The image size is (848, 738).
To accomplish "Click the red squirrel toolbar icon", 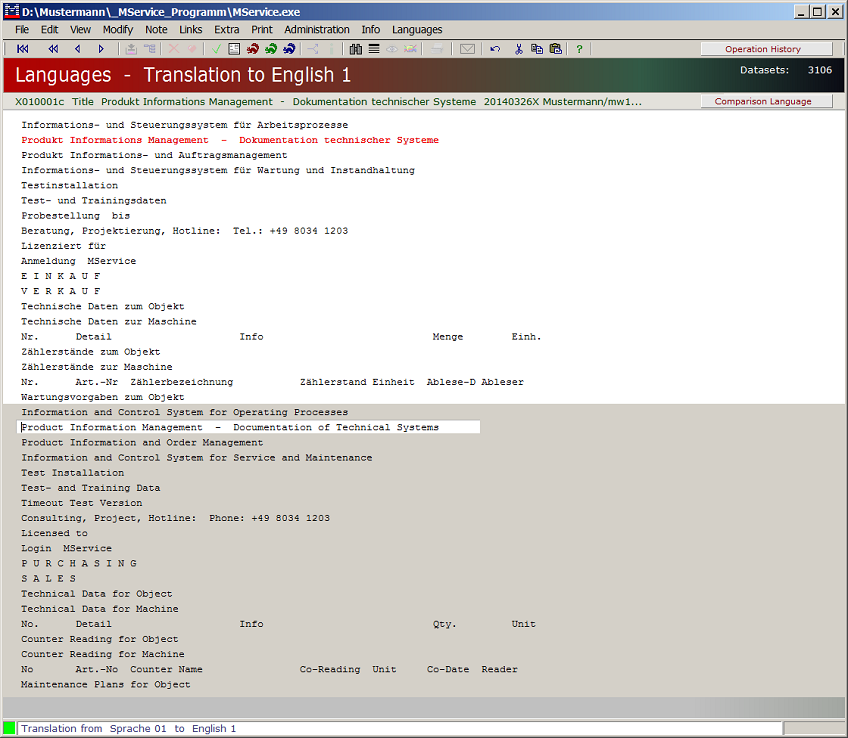I will click(x=253, y=49).
